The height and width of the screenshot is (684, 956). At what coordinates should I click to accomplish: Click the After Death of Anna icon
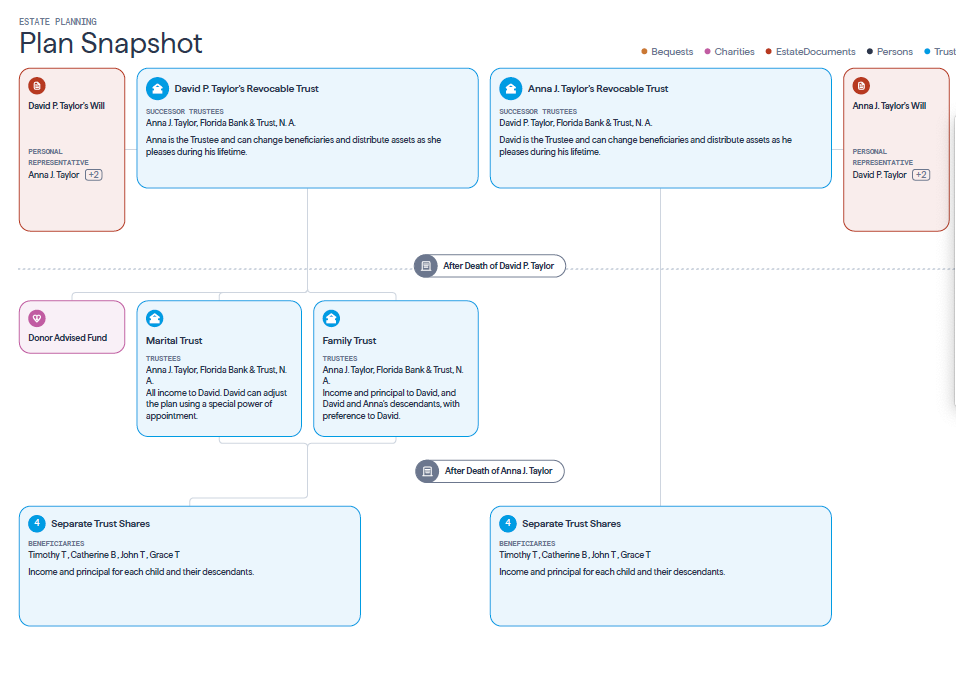click(x=427, y=471)
